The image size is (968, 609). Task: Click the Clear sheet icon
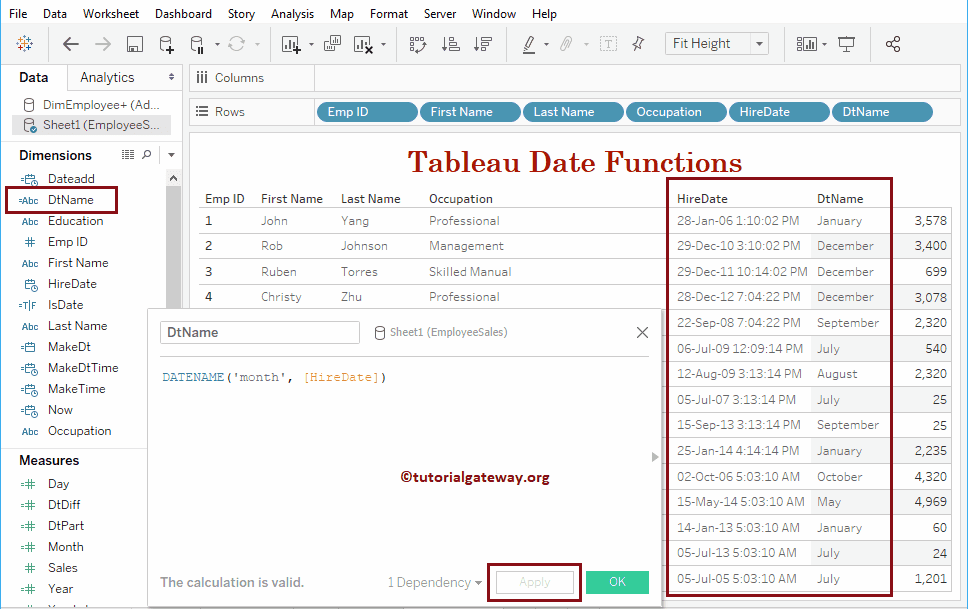point(363,44)
